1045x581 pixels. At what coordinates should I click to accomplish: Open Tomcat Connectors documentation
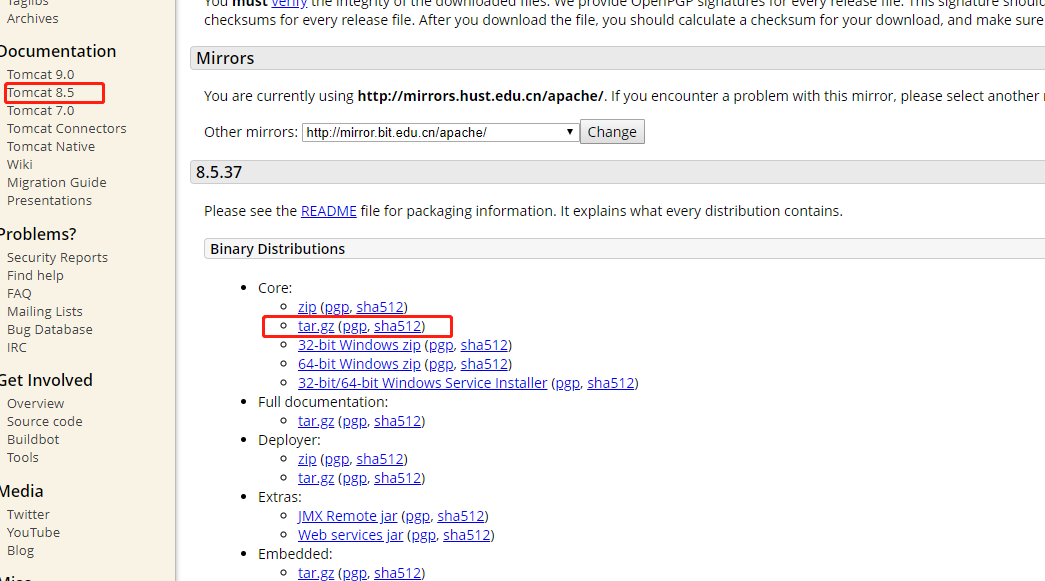click(67, 129)
